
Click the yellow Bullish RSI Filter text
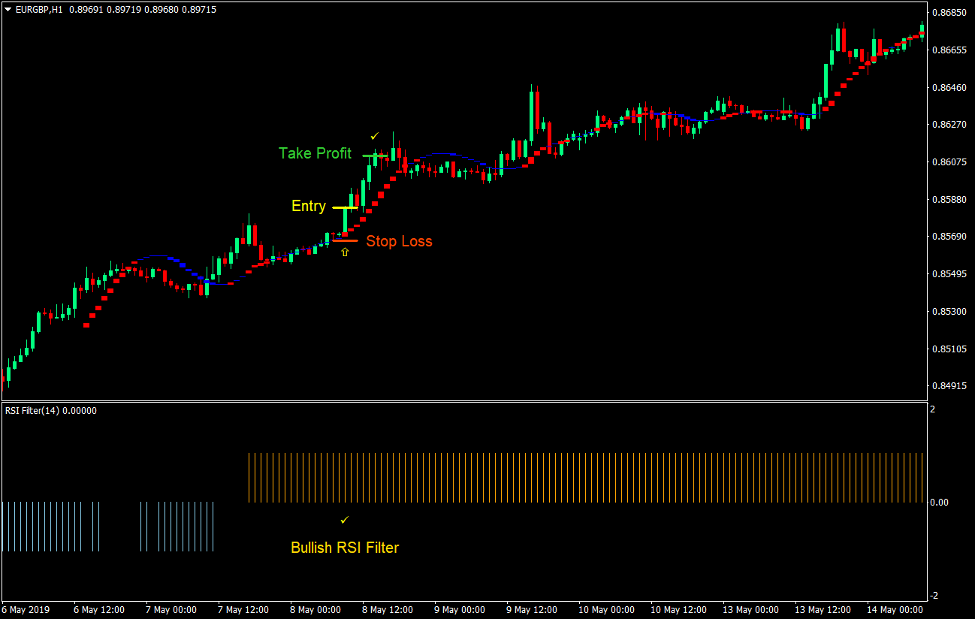pyautogui.click(x=345, y=548)
